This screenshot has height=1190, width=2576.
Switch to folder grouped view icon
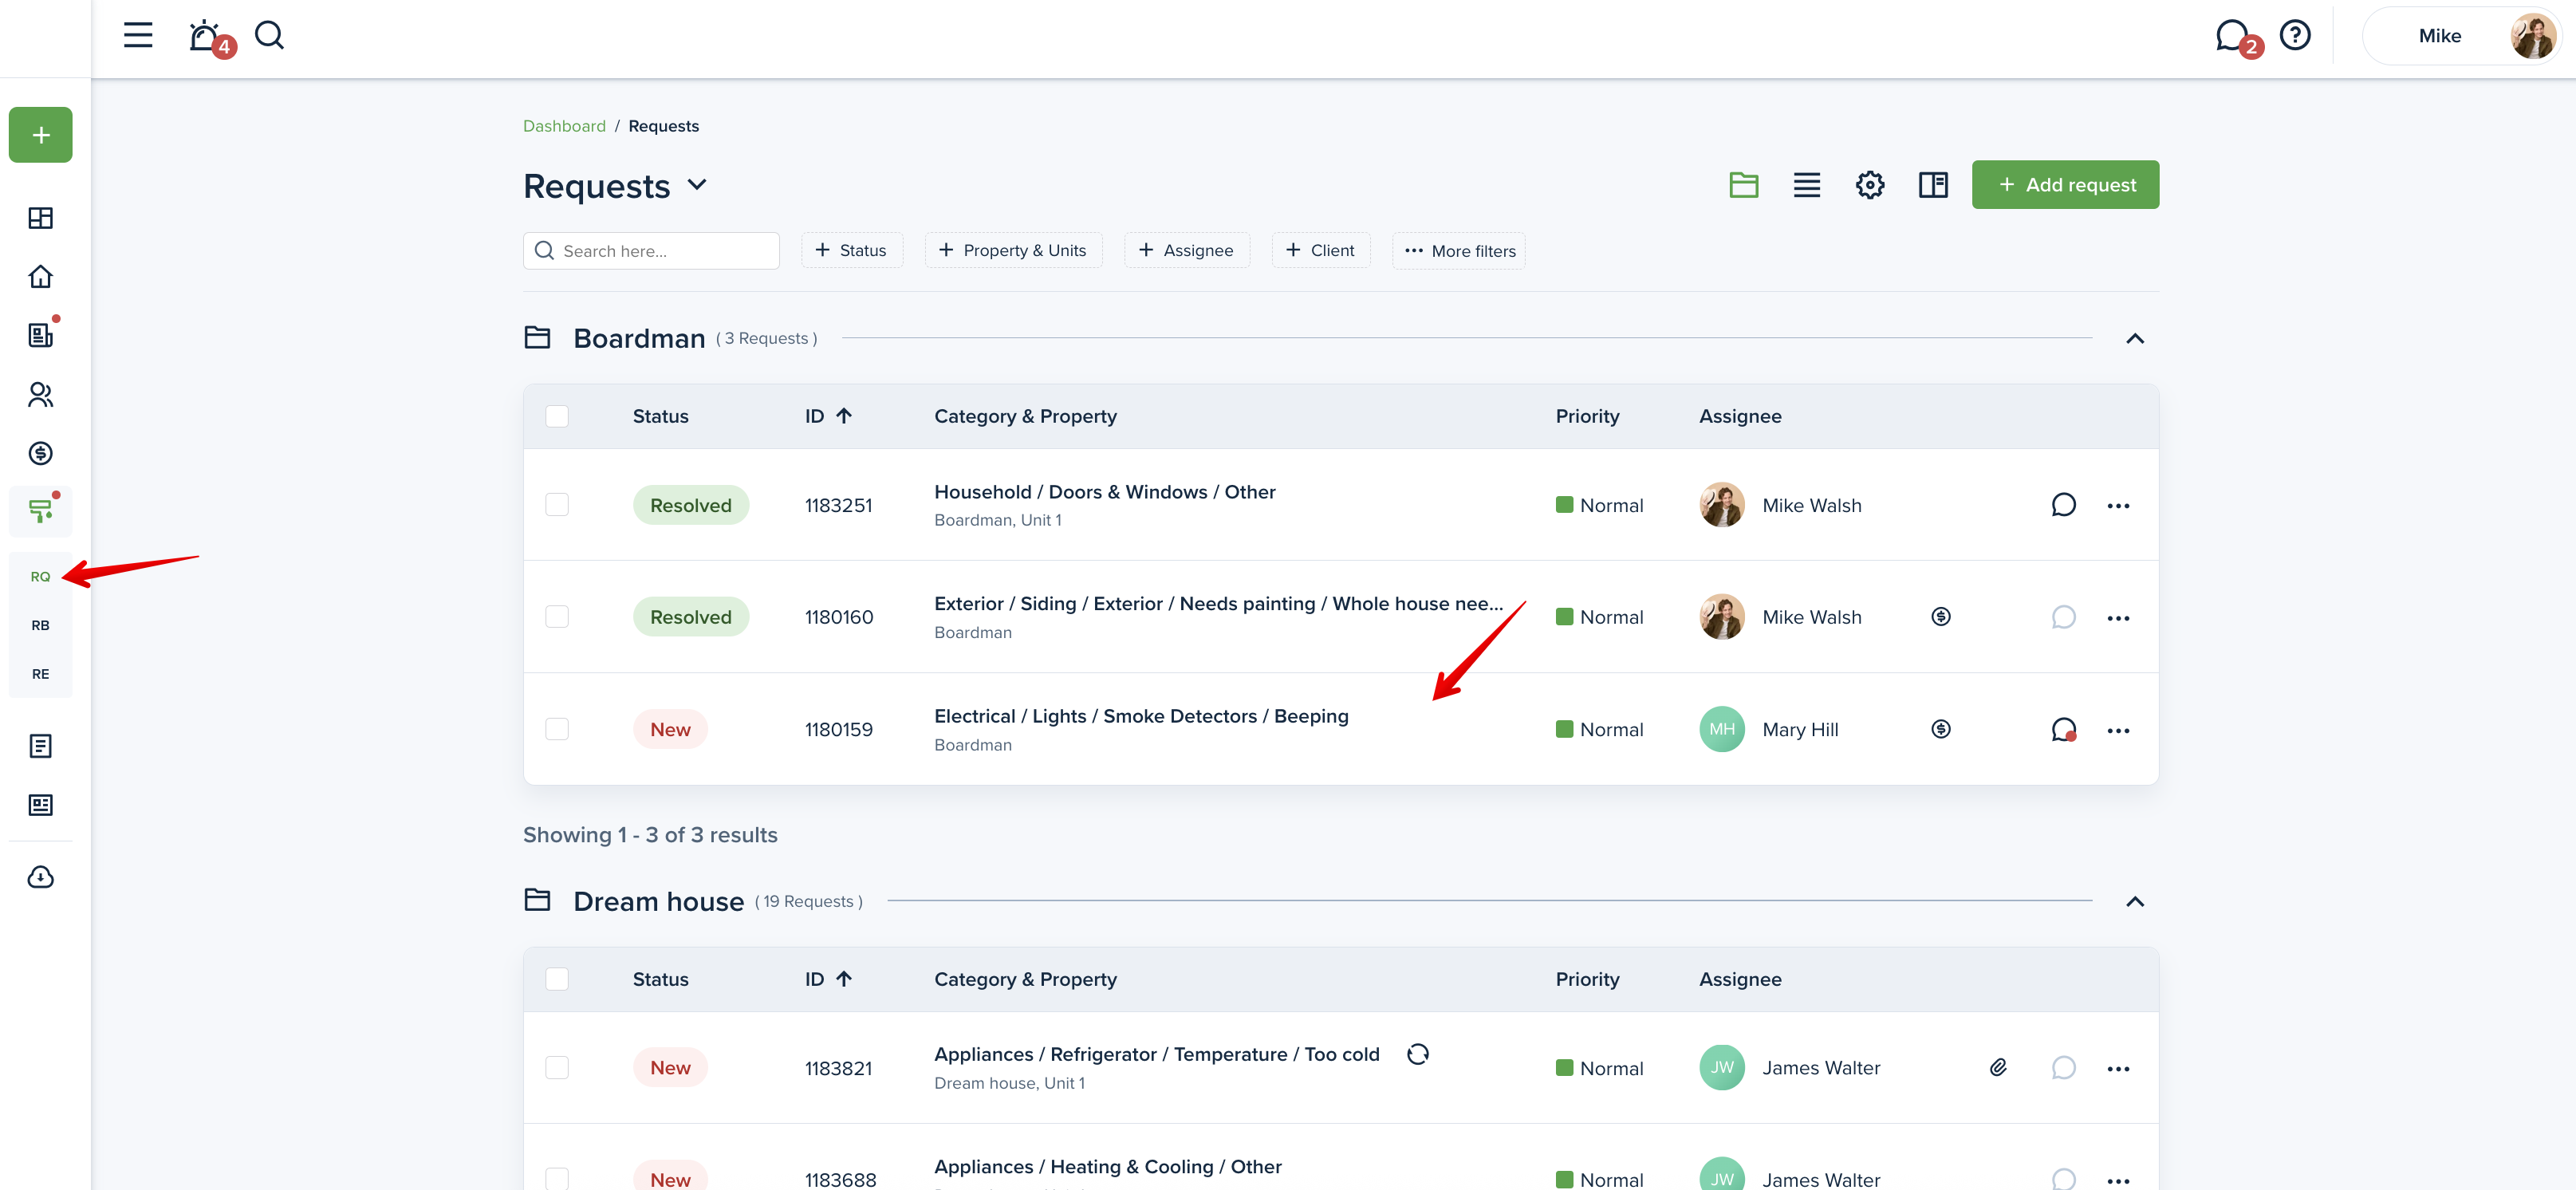pyautogui.click(x=1743, y=185)
